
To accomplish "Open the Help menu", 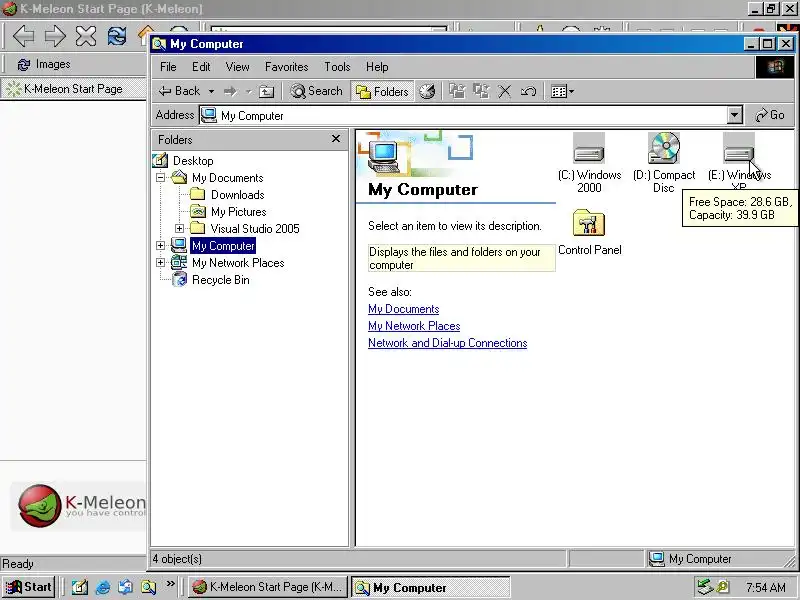I will (x=377, y=67).
